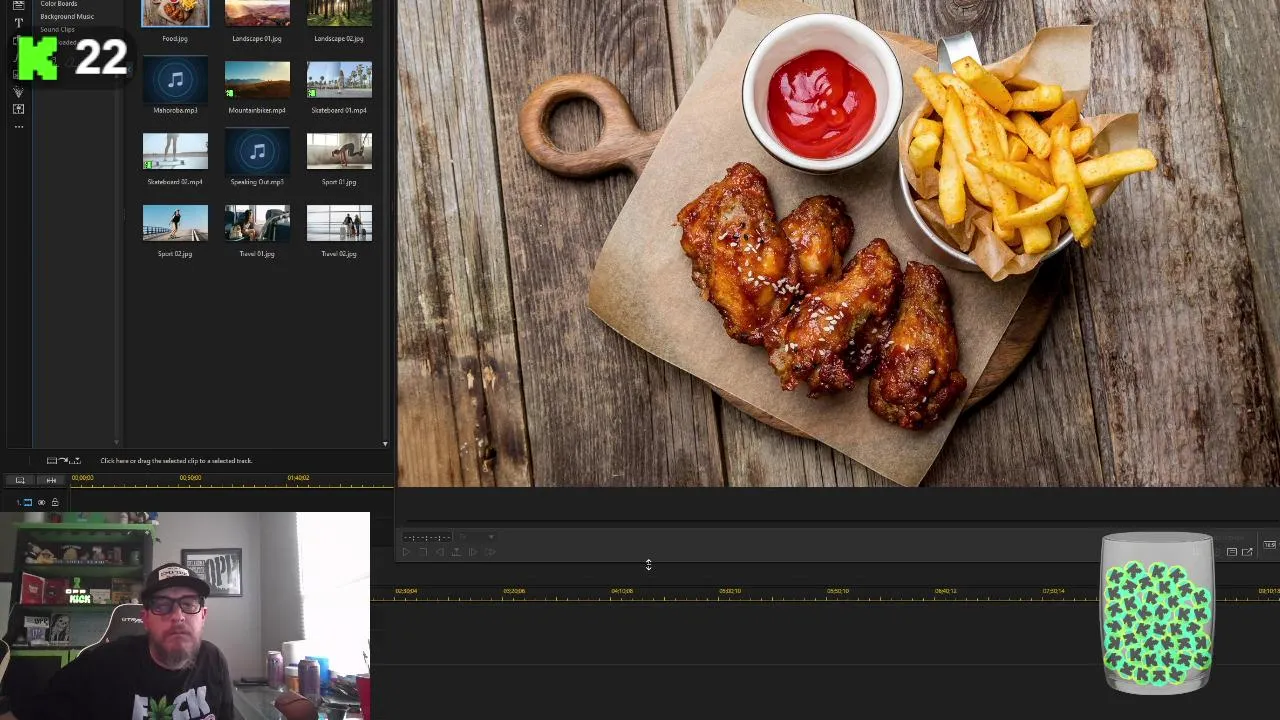
Task: Click the preview display options icon
Action: (x=1232, y=552)
